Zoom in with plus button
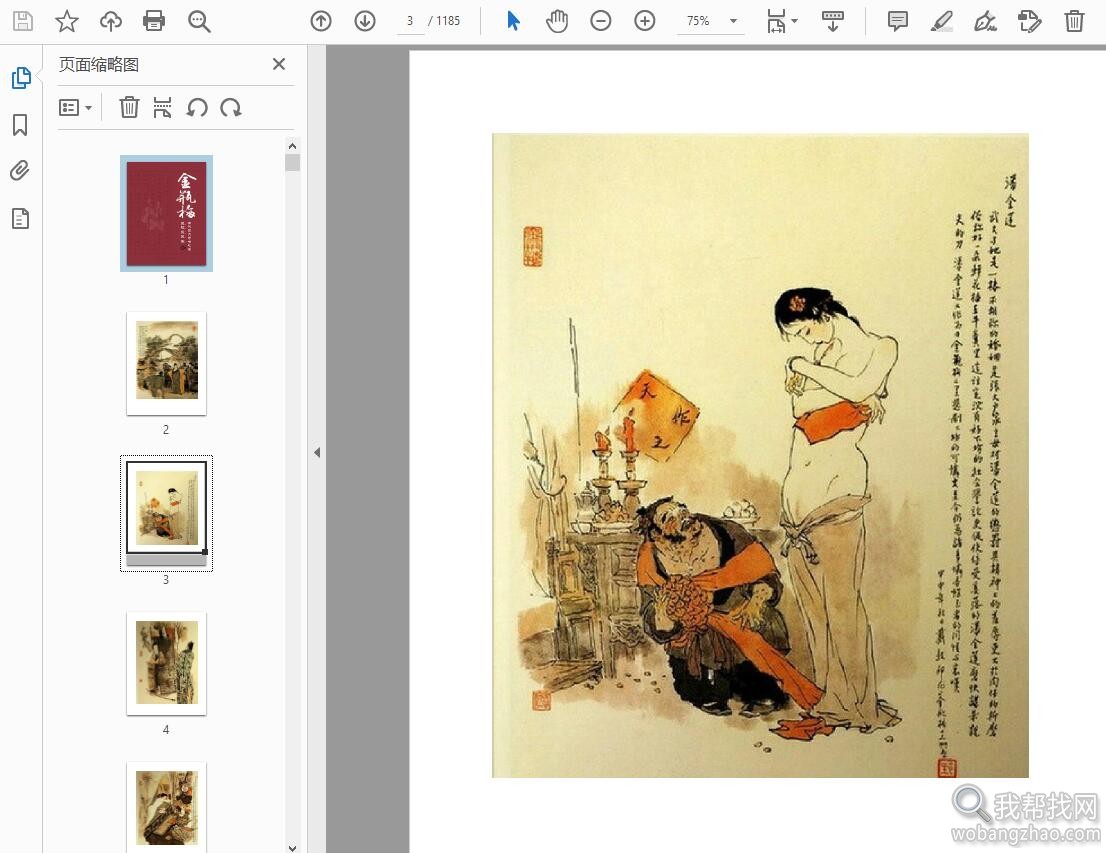 [645, 21]
